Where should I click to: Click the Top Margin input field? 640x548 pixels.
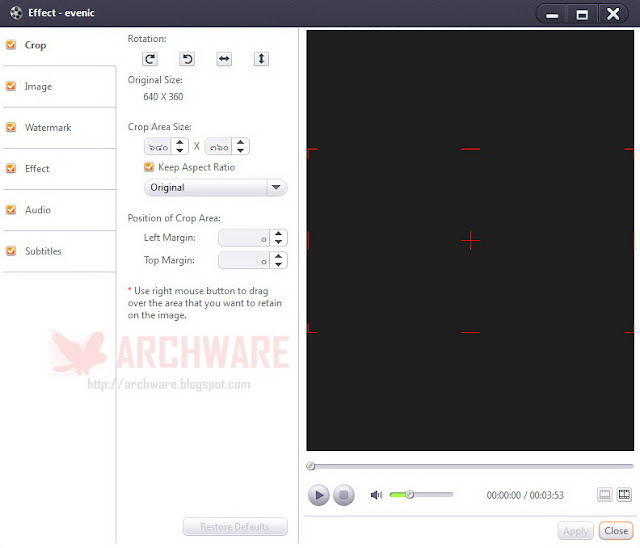(x=244, y=260)
